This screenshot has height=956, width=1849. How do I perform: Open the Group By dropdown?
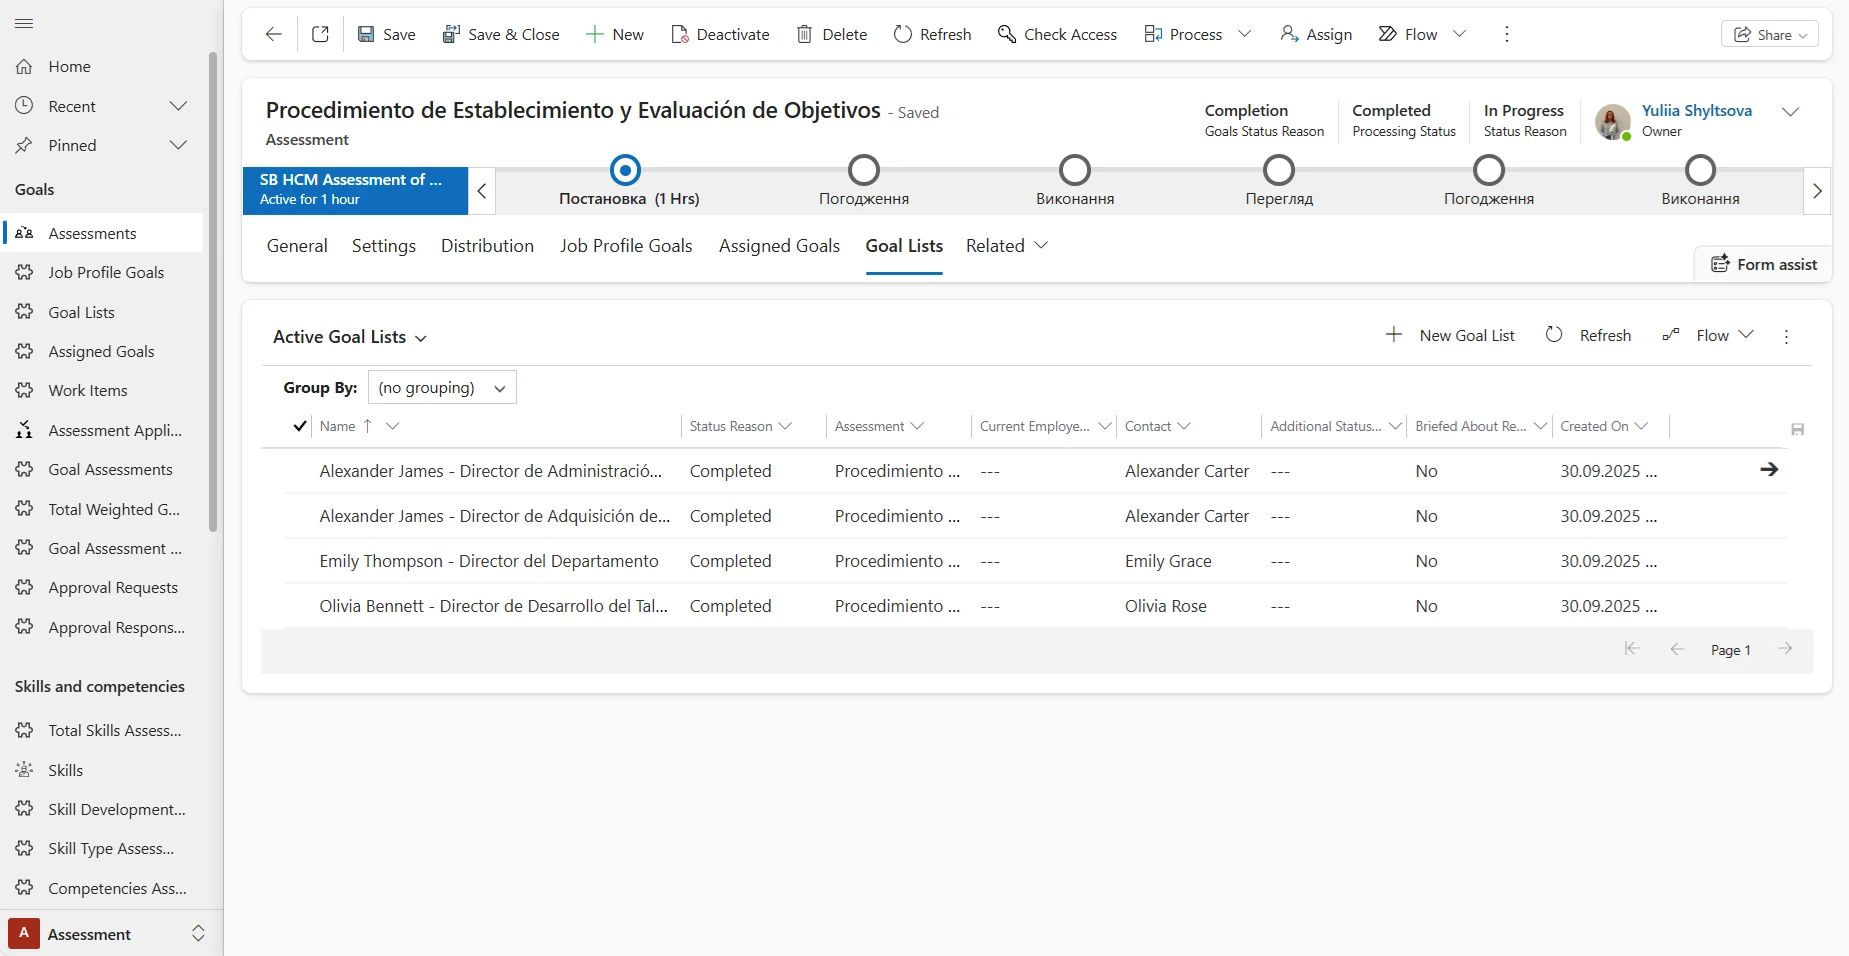click(x=442, y=388)
